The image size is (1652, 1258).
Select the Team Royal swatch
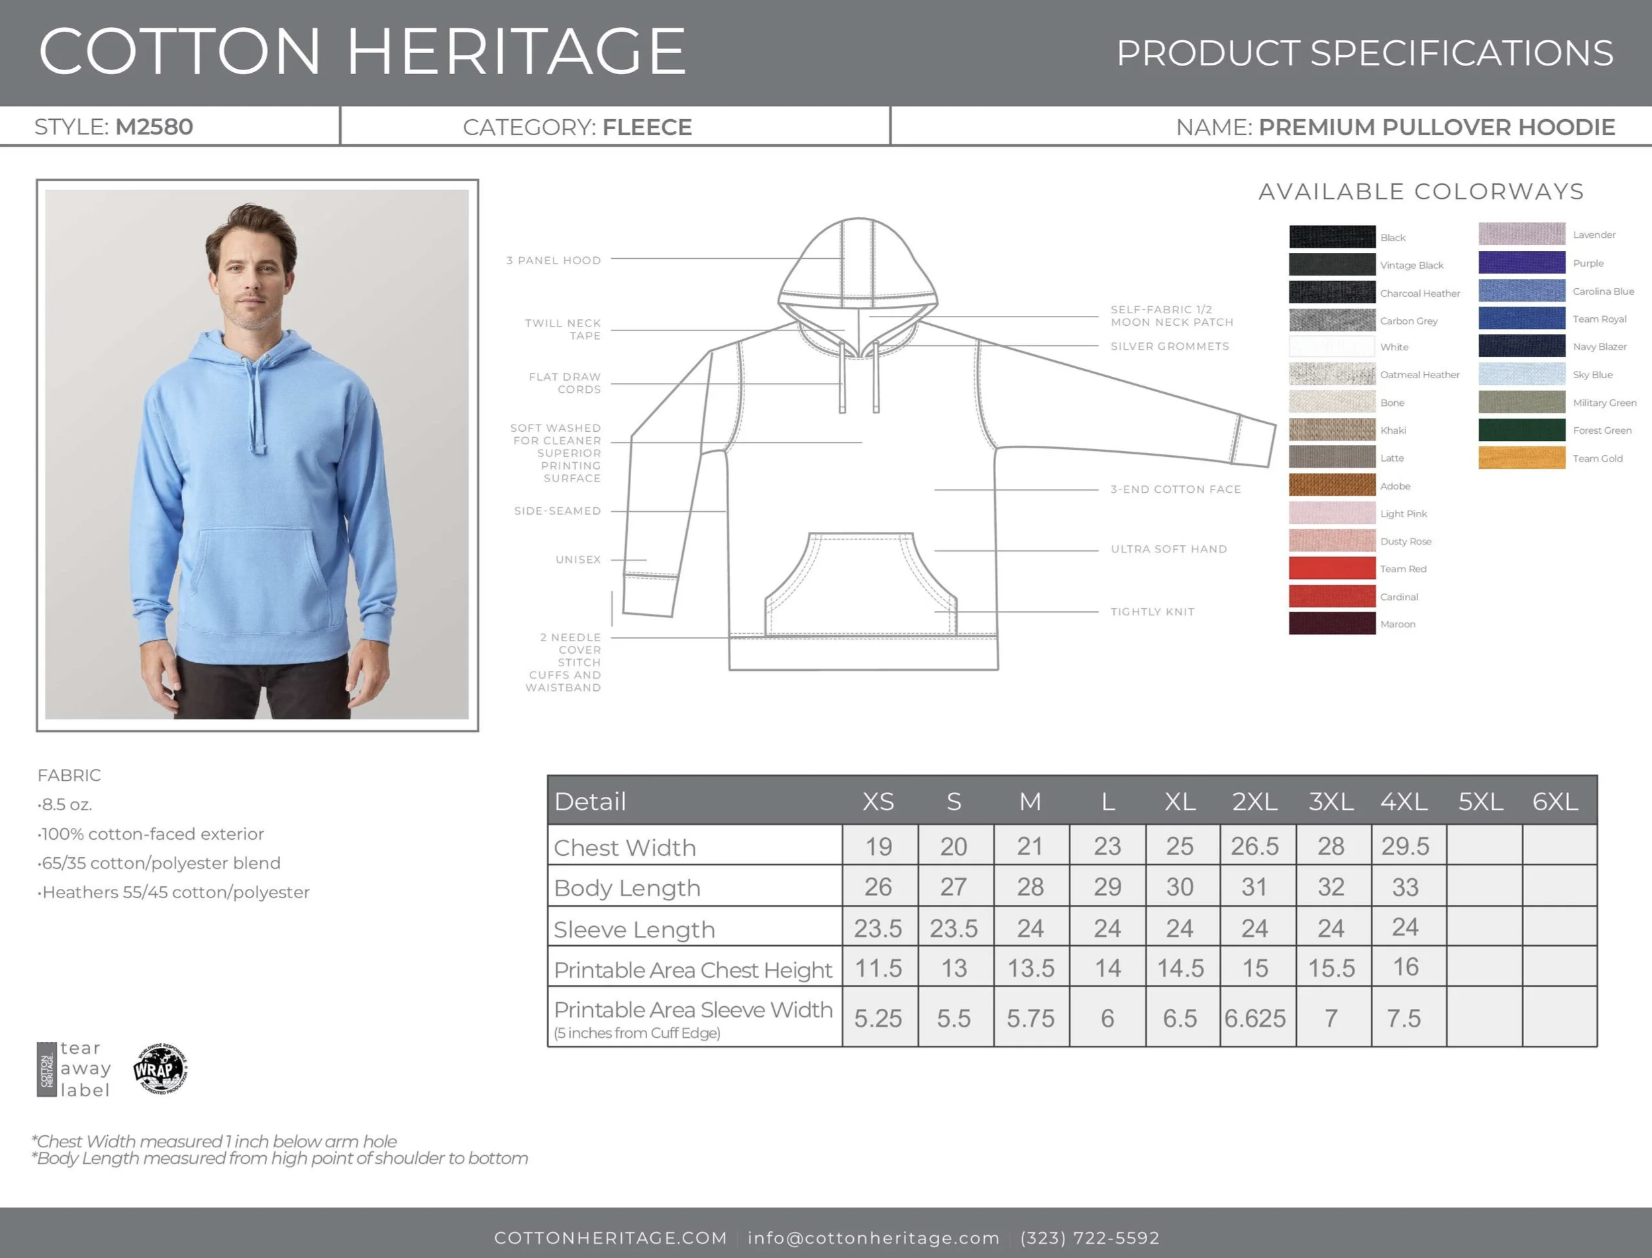(1522, 319)
